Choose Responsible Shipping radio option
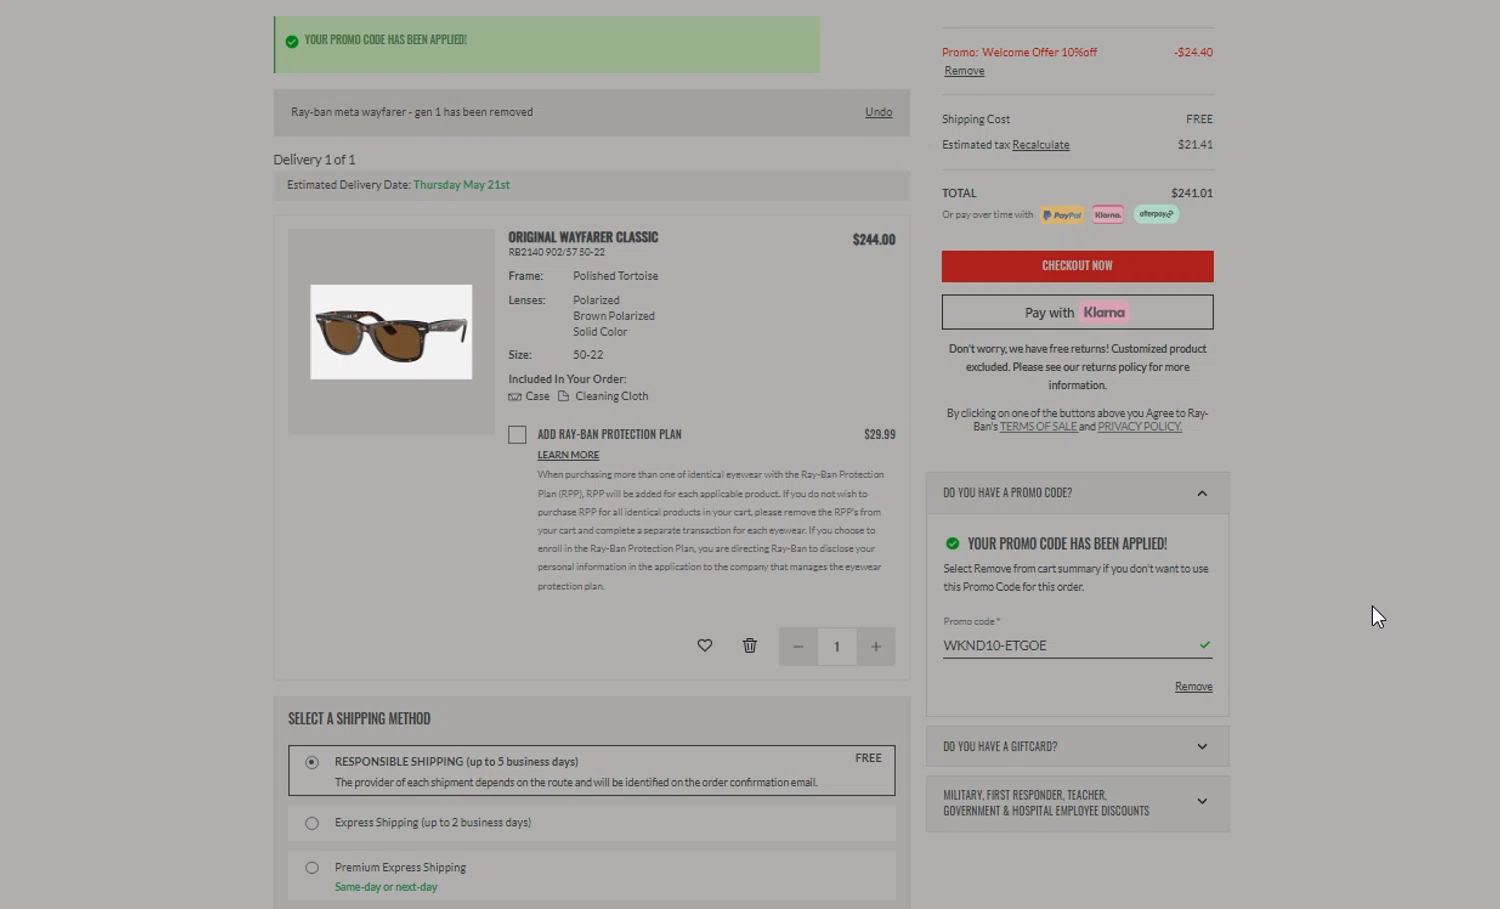This screenshot has width=1500, height=909. click(x=312, y=762)
